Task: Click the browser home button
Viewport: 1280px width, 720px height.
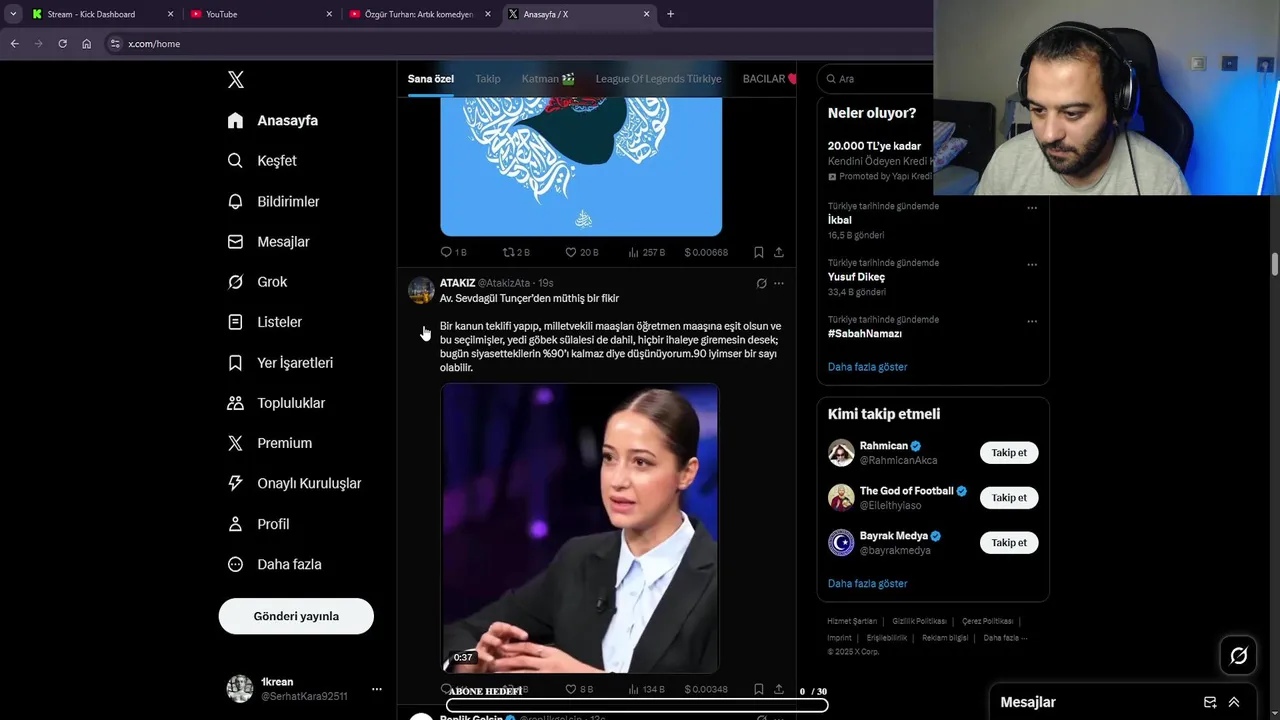Action: click(x=86, y=44)
